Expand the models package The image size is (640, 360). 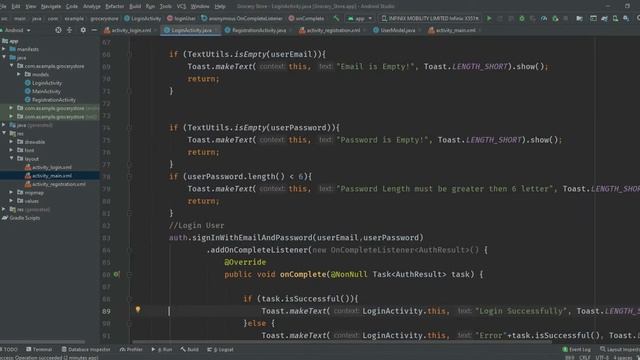tap(19, 74)
